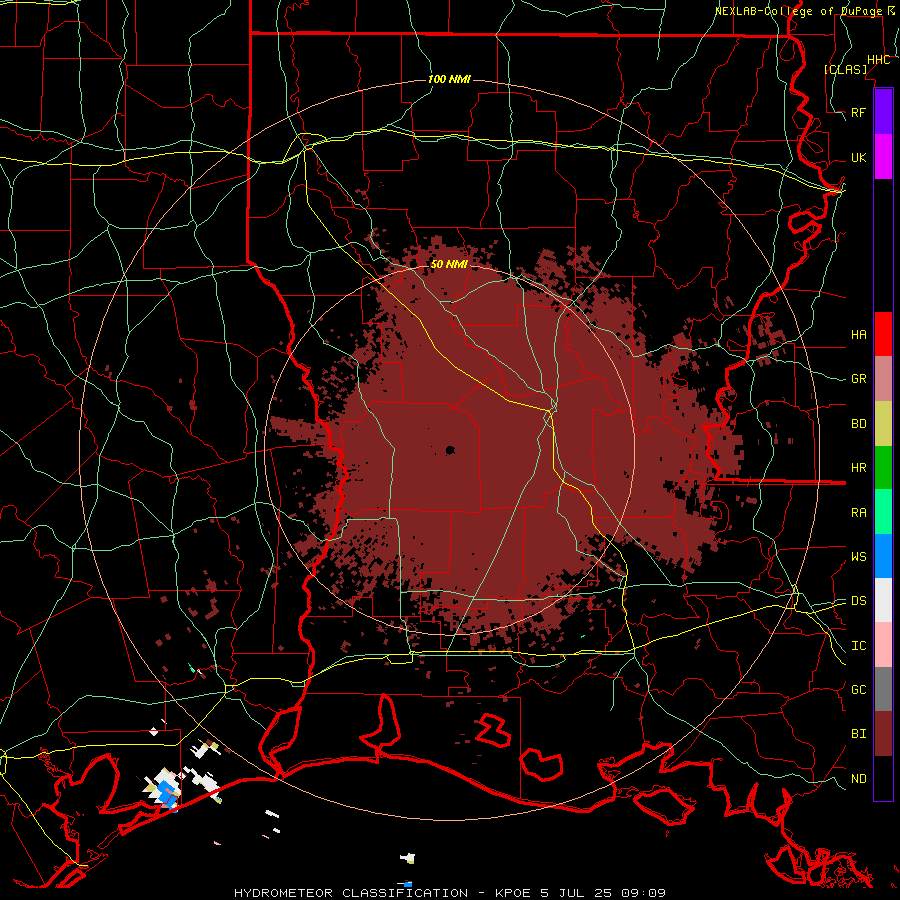Click the BI brown legend swatch
Image resolution: width=900 pixels, height=900 pixels.
tap(883, 734)
